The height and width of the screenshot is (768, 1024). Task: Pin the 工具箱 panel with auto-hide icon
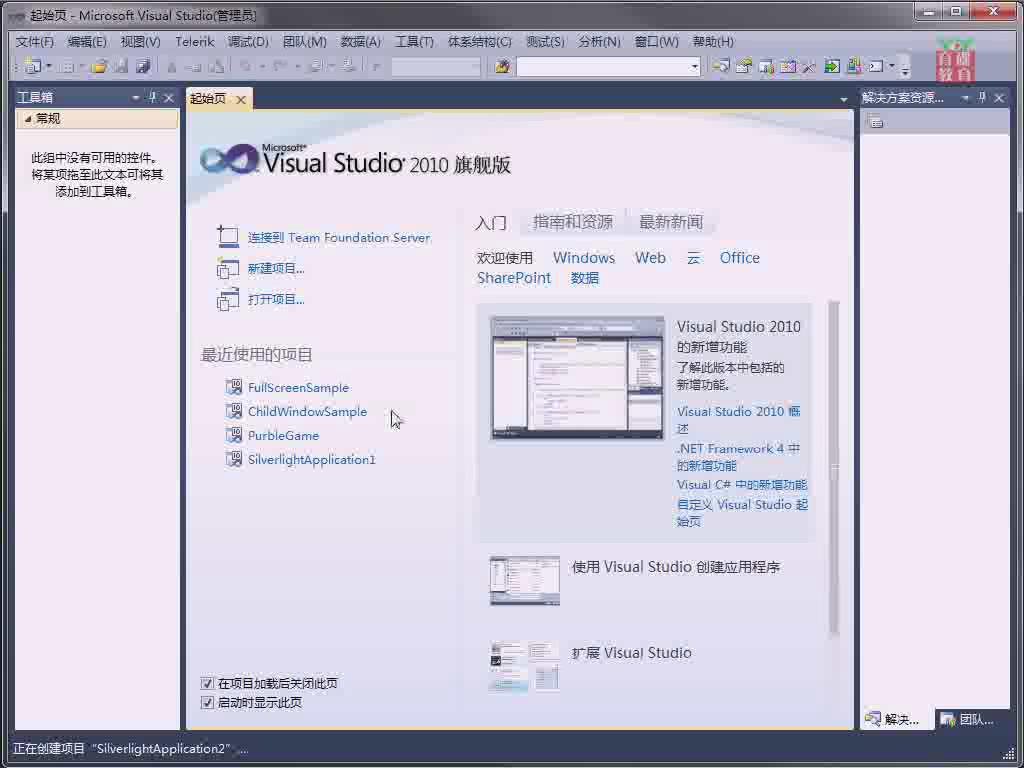tap(152, 97)
